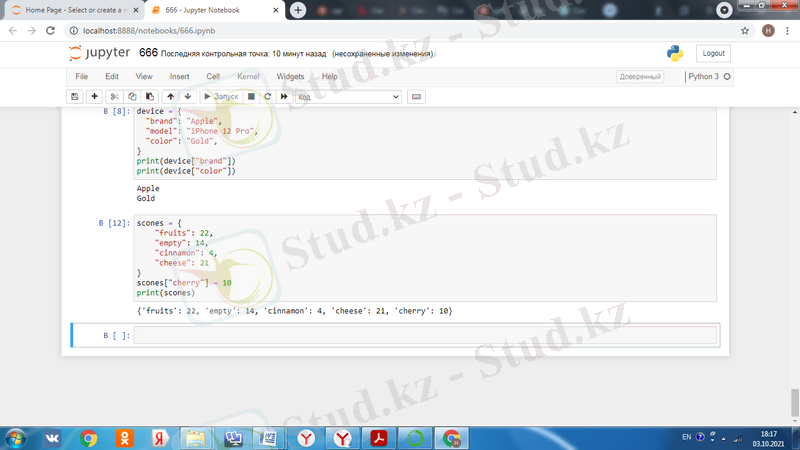Open Google Chrome from taskbar

click(x=88, y=438)
